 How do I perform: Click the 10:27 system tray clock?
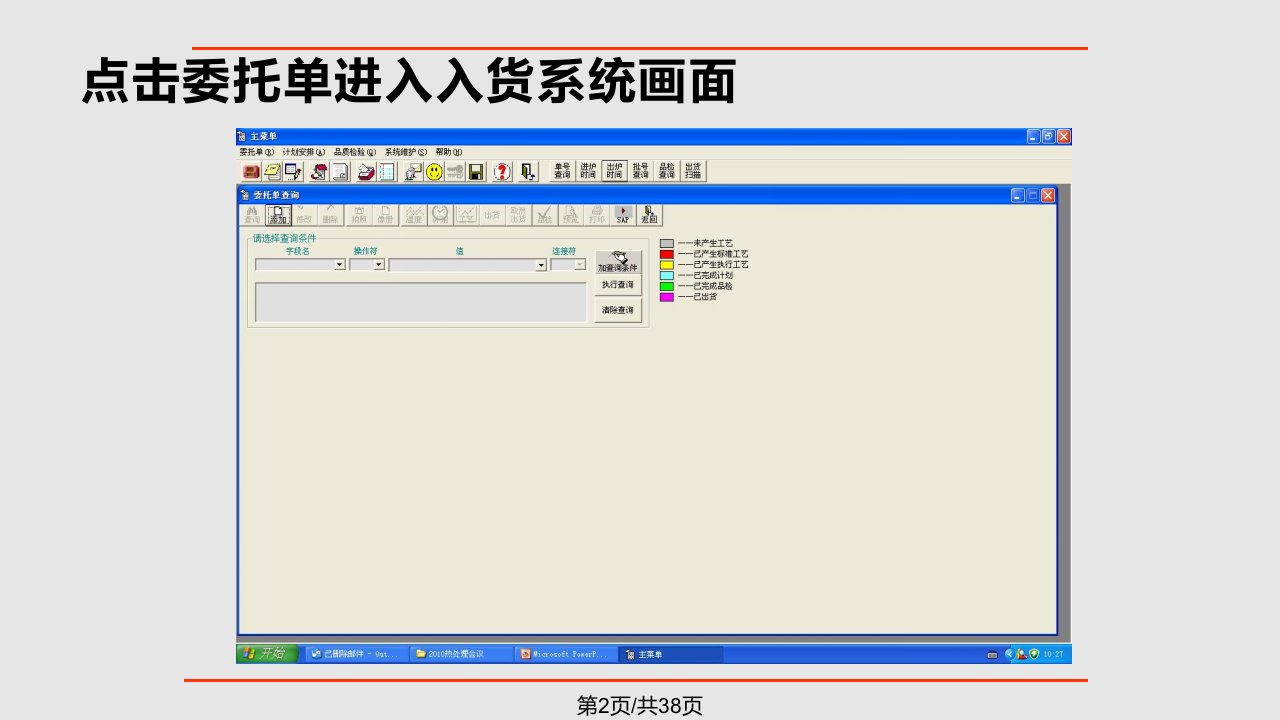tap(1053, 654)
